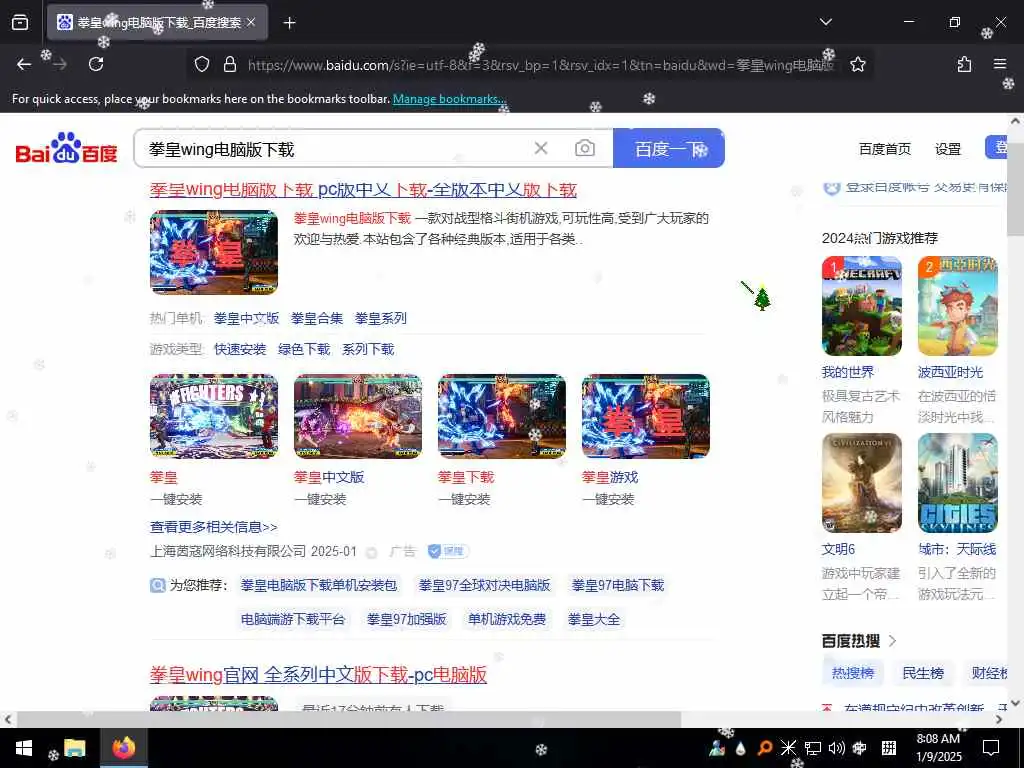1024x768 pixels.
Task: Open the Firefox application menu
Action: (x=1000, y=64)
